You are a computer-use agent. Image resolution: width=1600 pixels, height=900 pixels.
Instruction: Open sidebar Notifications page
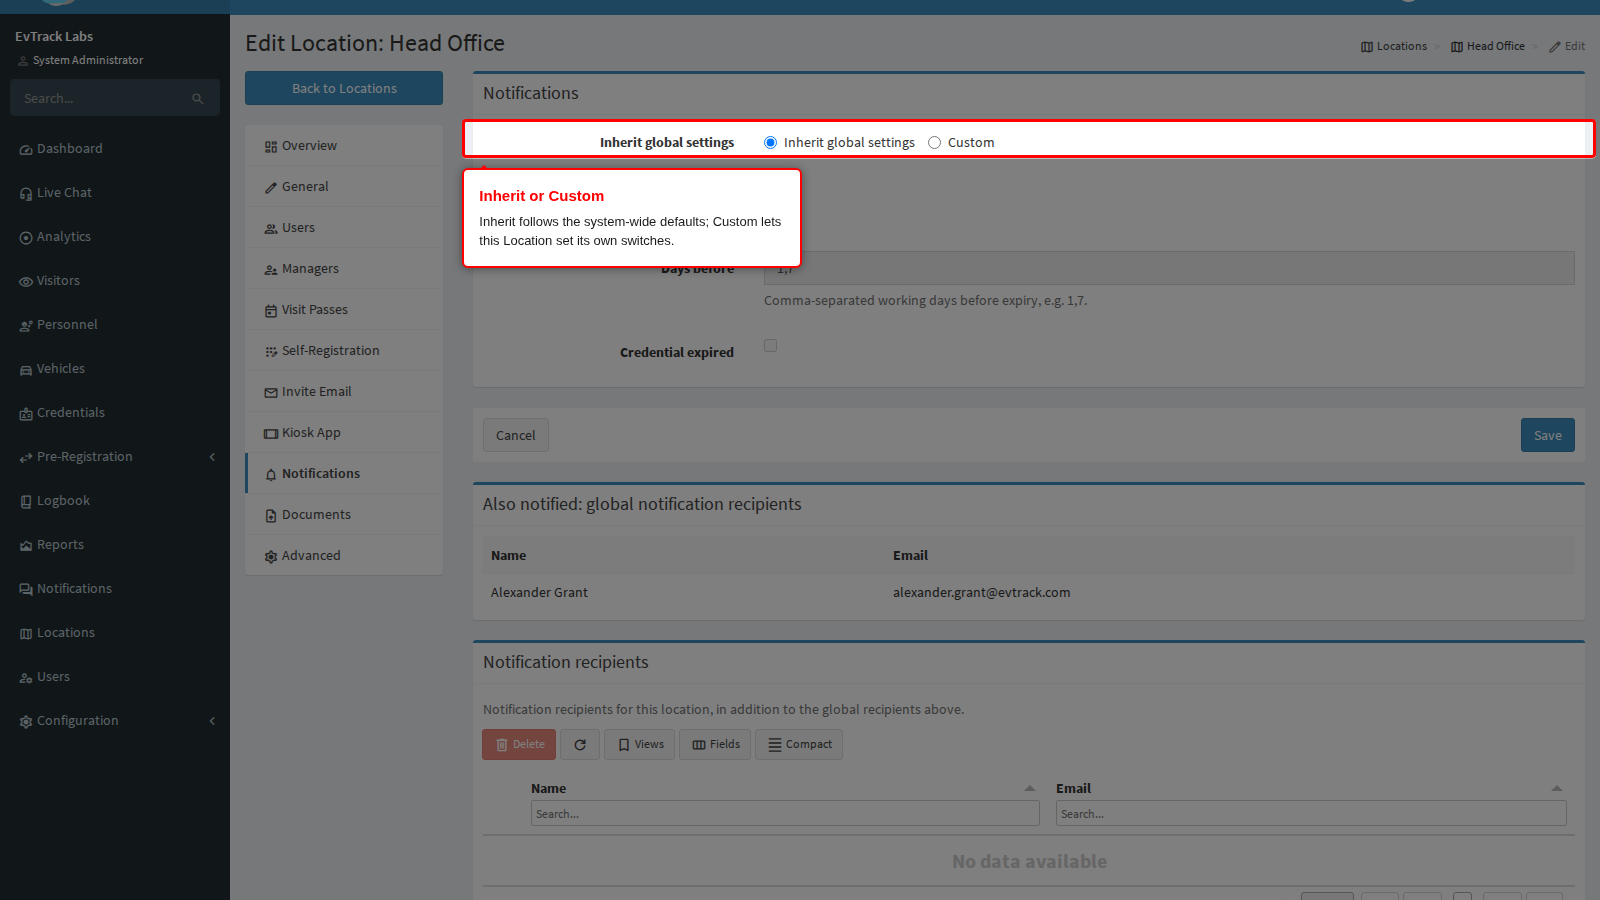[66, 589]
